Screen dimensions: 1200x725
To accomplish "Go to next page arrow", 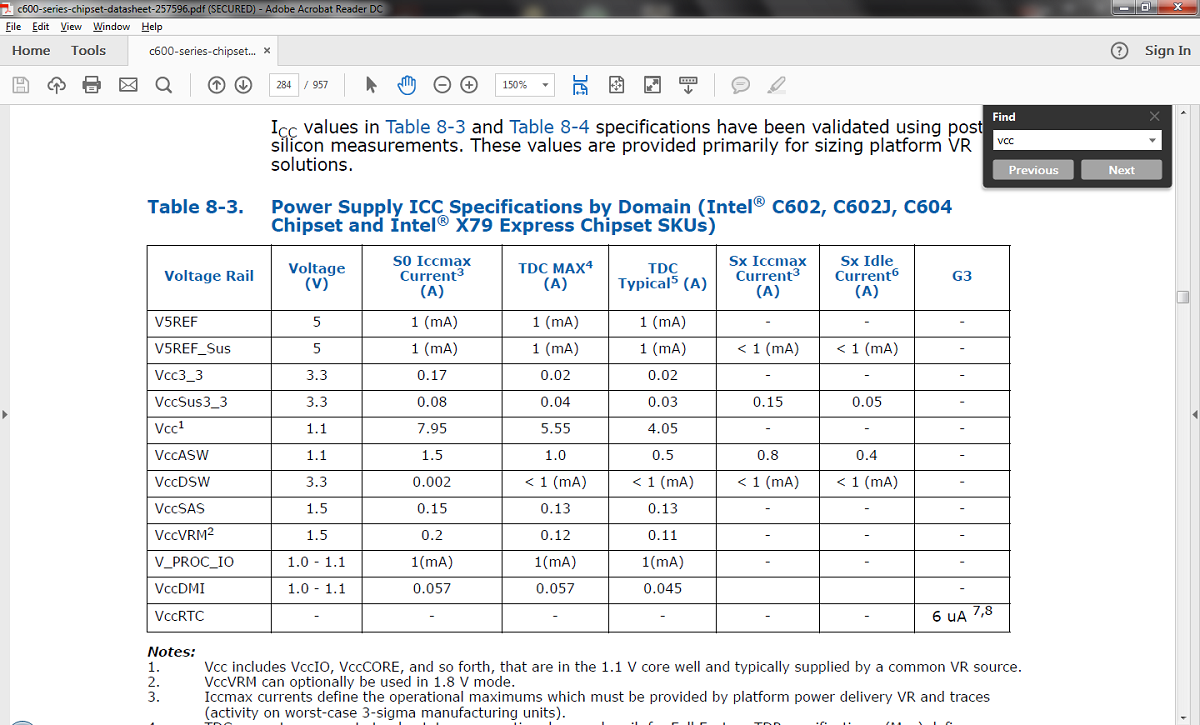I will [x=242, y=85].
